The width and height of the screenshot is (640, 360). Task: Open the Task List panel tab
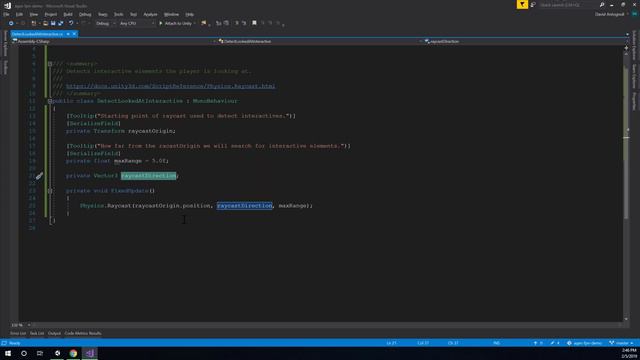[37, 333]
